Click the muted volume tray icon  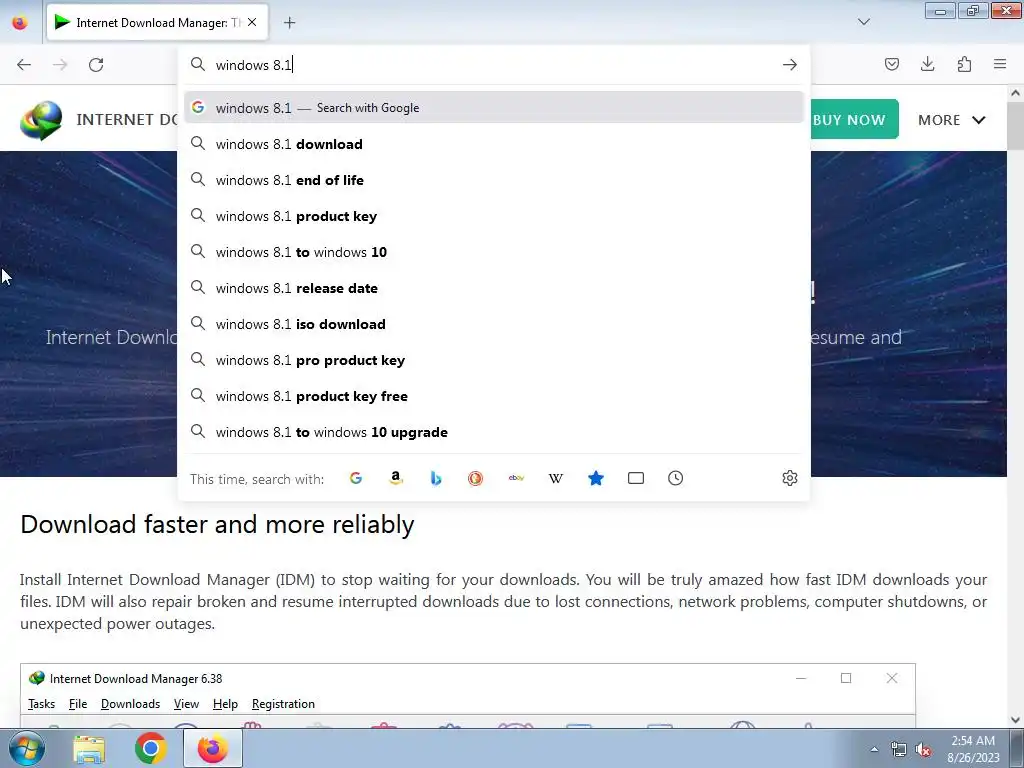pos(923,750)
